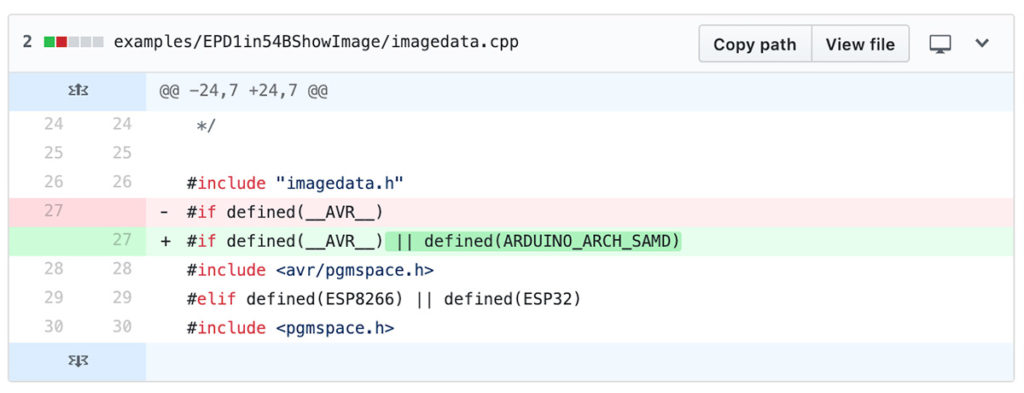Click the display rich diff monitor icon
The image size is (1024, 393).
coord(940,44)
